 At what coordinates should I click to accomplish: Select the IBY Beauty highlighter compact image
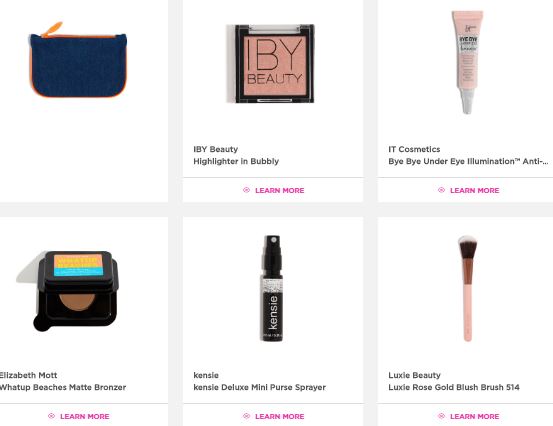coord(270,63)
